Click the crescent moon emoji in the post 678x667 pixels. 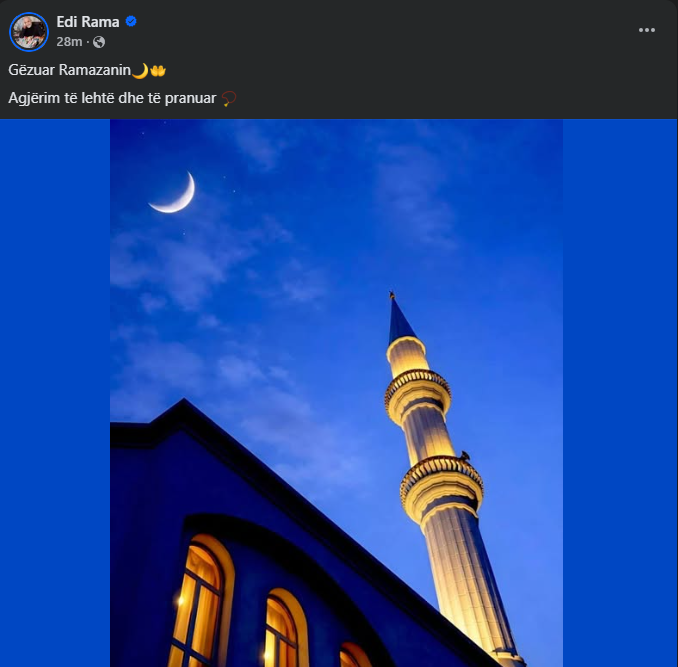tap(140, 70)
